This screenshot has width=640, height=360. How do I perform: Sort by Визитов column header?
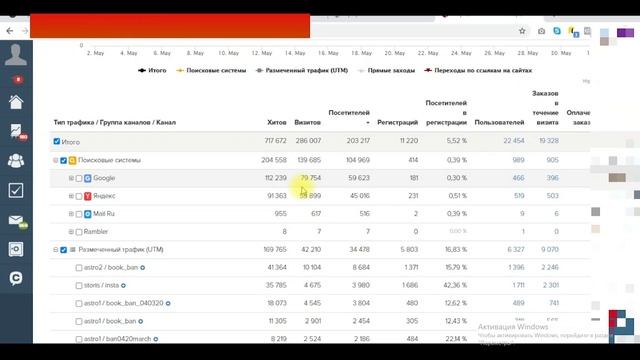pos(307,122)
